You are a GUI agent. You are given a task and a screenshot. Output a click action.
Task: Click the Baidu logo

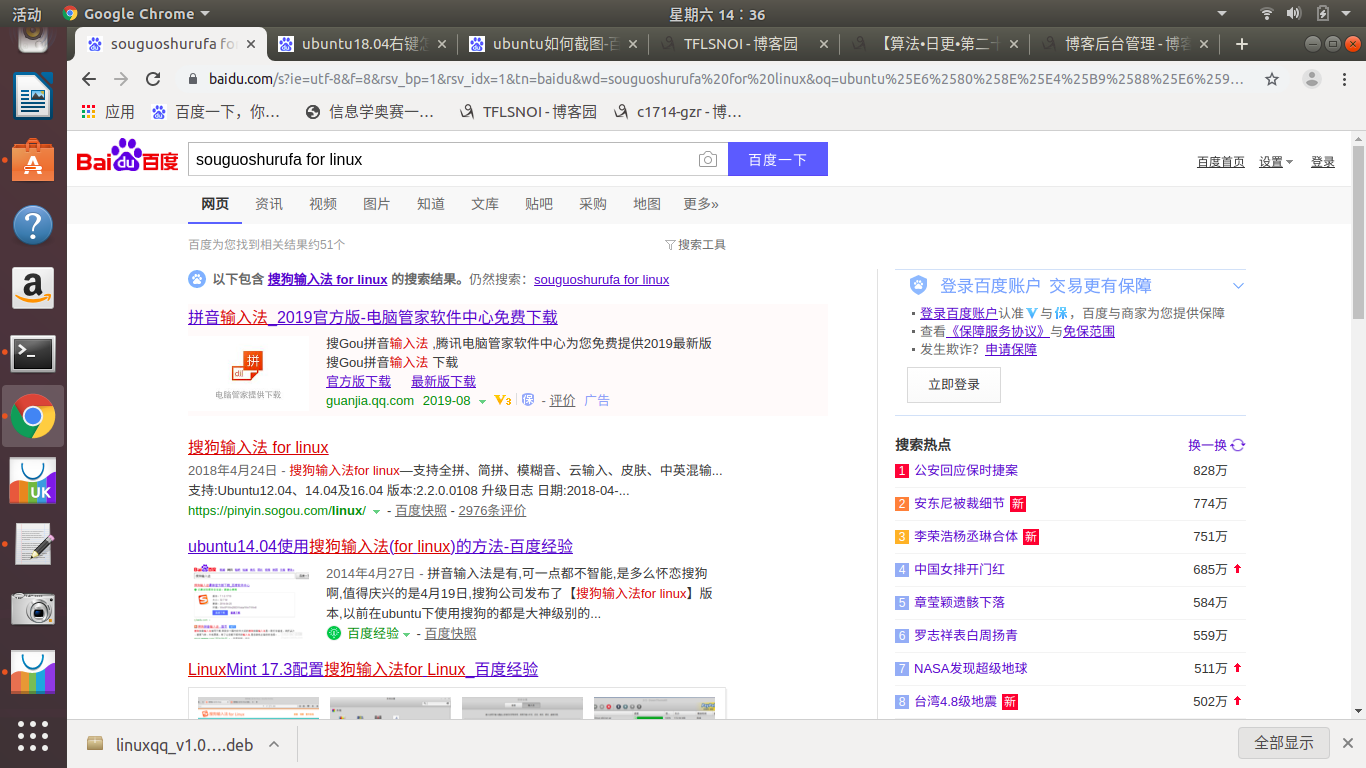pos(128,158)
